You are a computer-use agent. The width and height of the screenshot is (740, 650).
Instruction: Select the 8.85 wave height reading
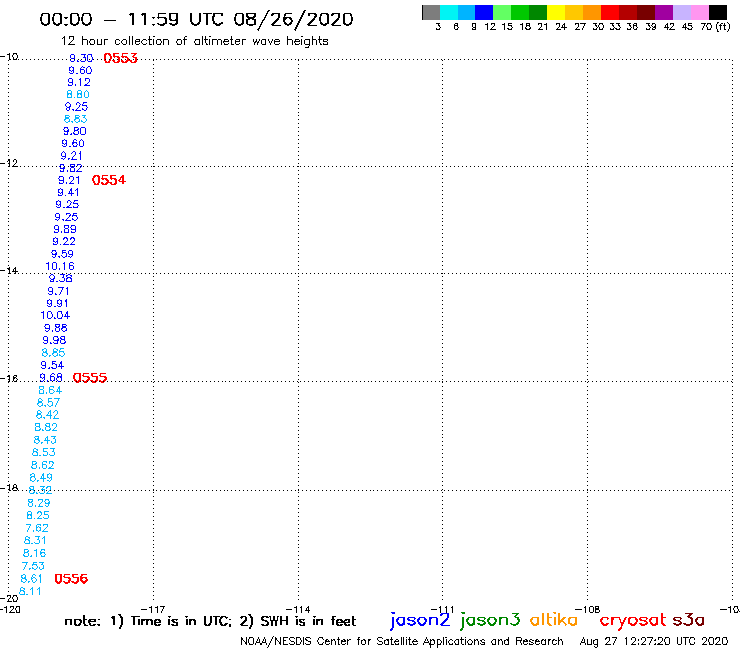[53, 353]
